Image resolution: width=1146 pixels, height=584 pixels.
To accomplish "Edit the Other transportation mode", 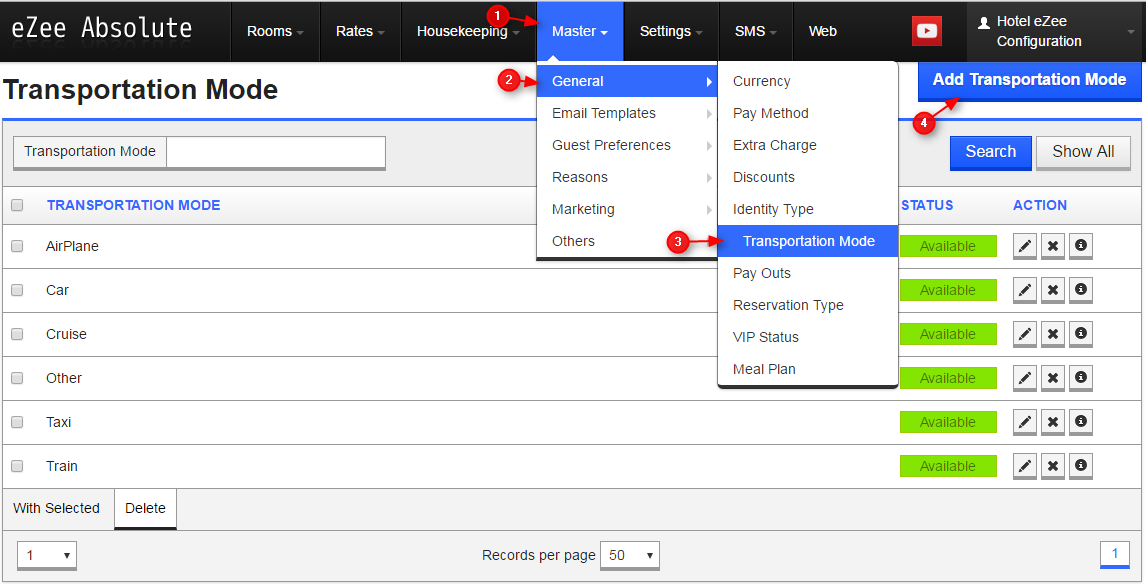I will click(1025, 378).
